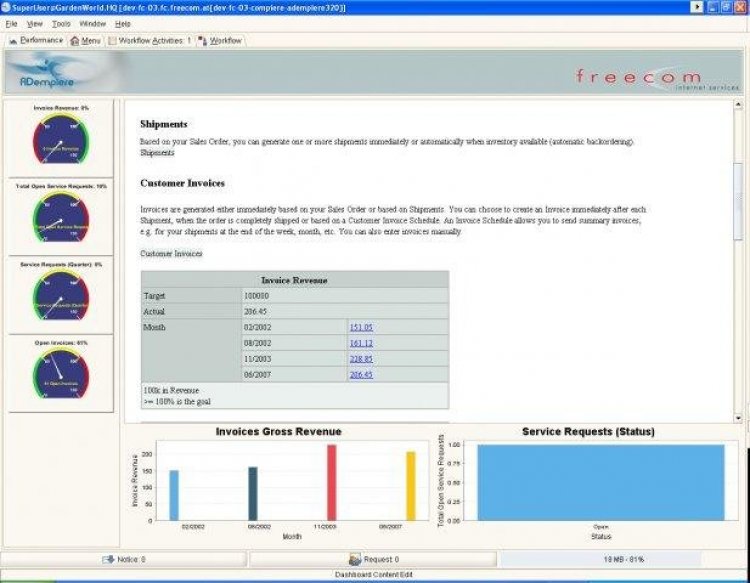Switch to Workflow Activities tab
Viewport: 750px width, 583px height.
[x=150, y=41]
